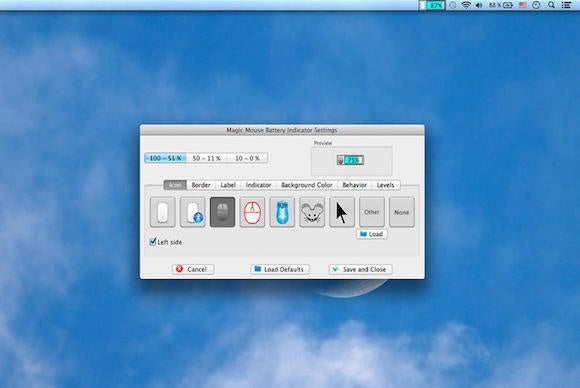Switch to the Behavior tab
The height and width of the screenshot is (388, 580).
[x=354, y=185]
